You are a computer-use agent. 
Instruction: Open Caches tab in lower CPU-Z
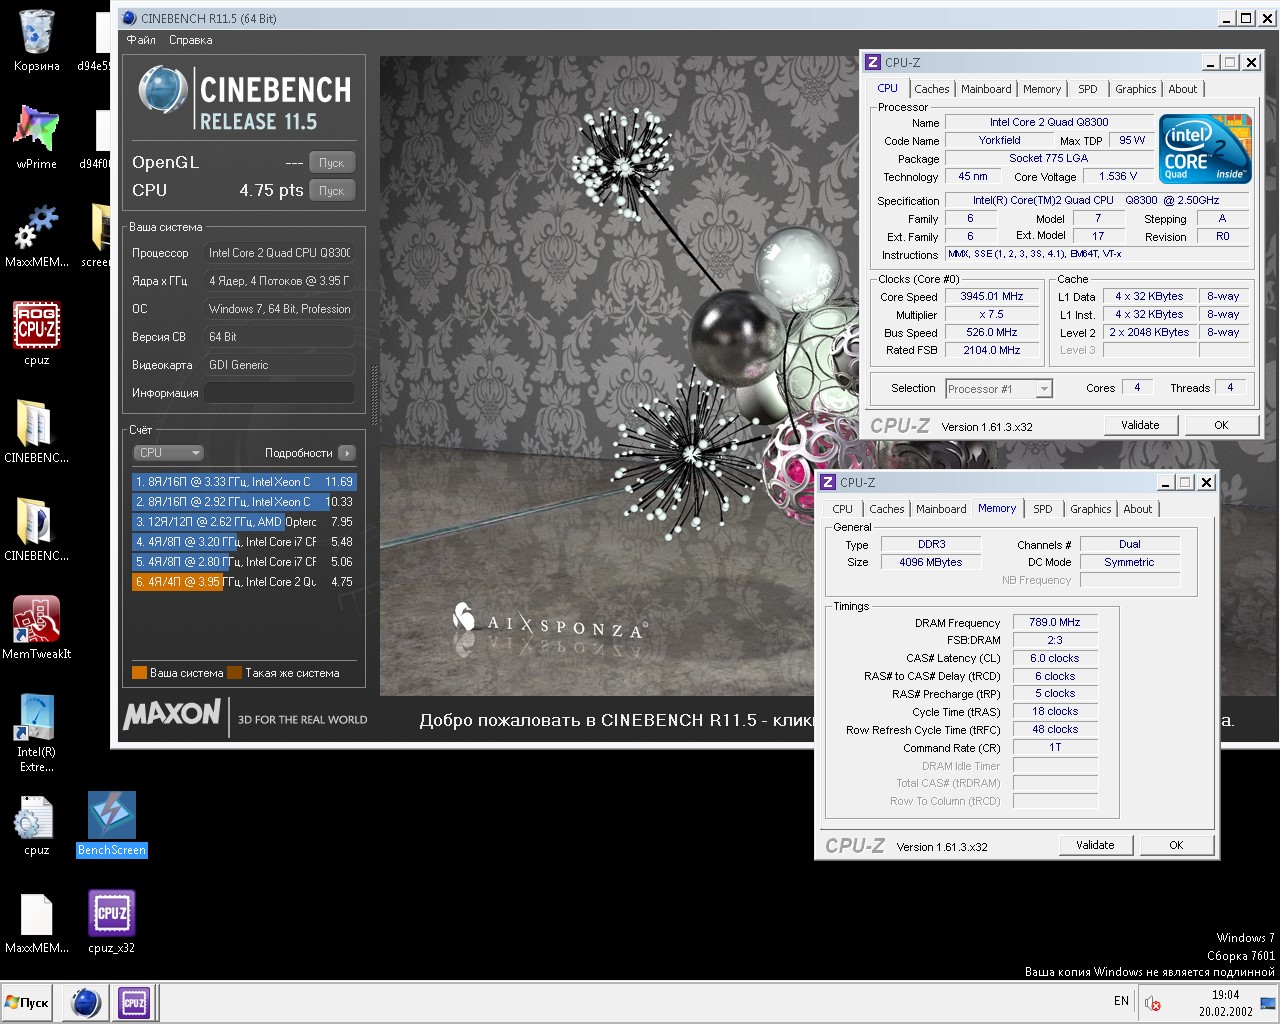pos(887,509)
